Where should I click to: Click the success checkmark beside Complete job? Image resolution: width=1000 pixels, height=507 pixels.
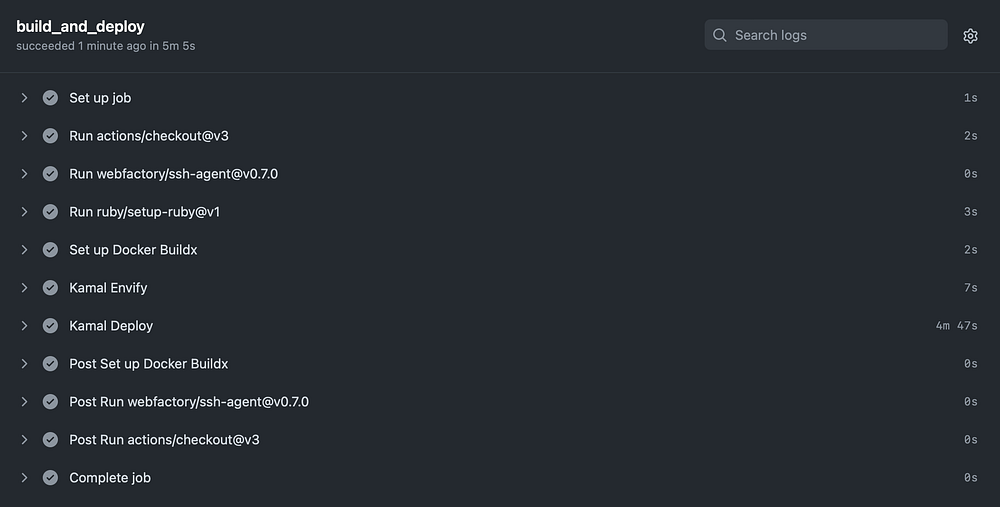pos(50,478)
